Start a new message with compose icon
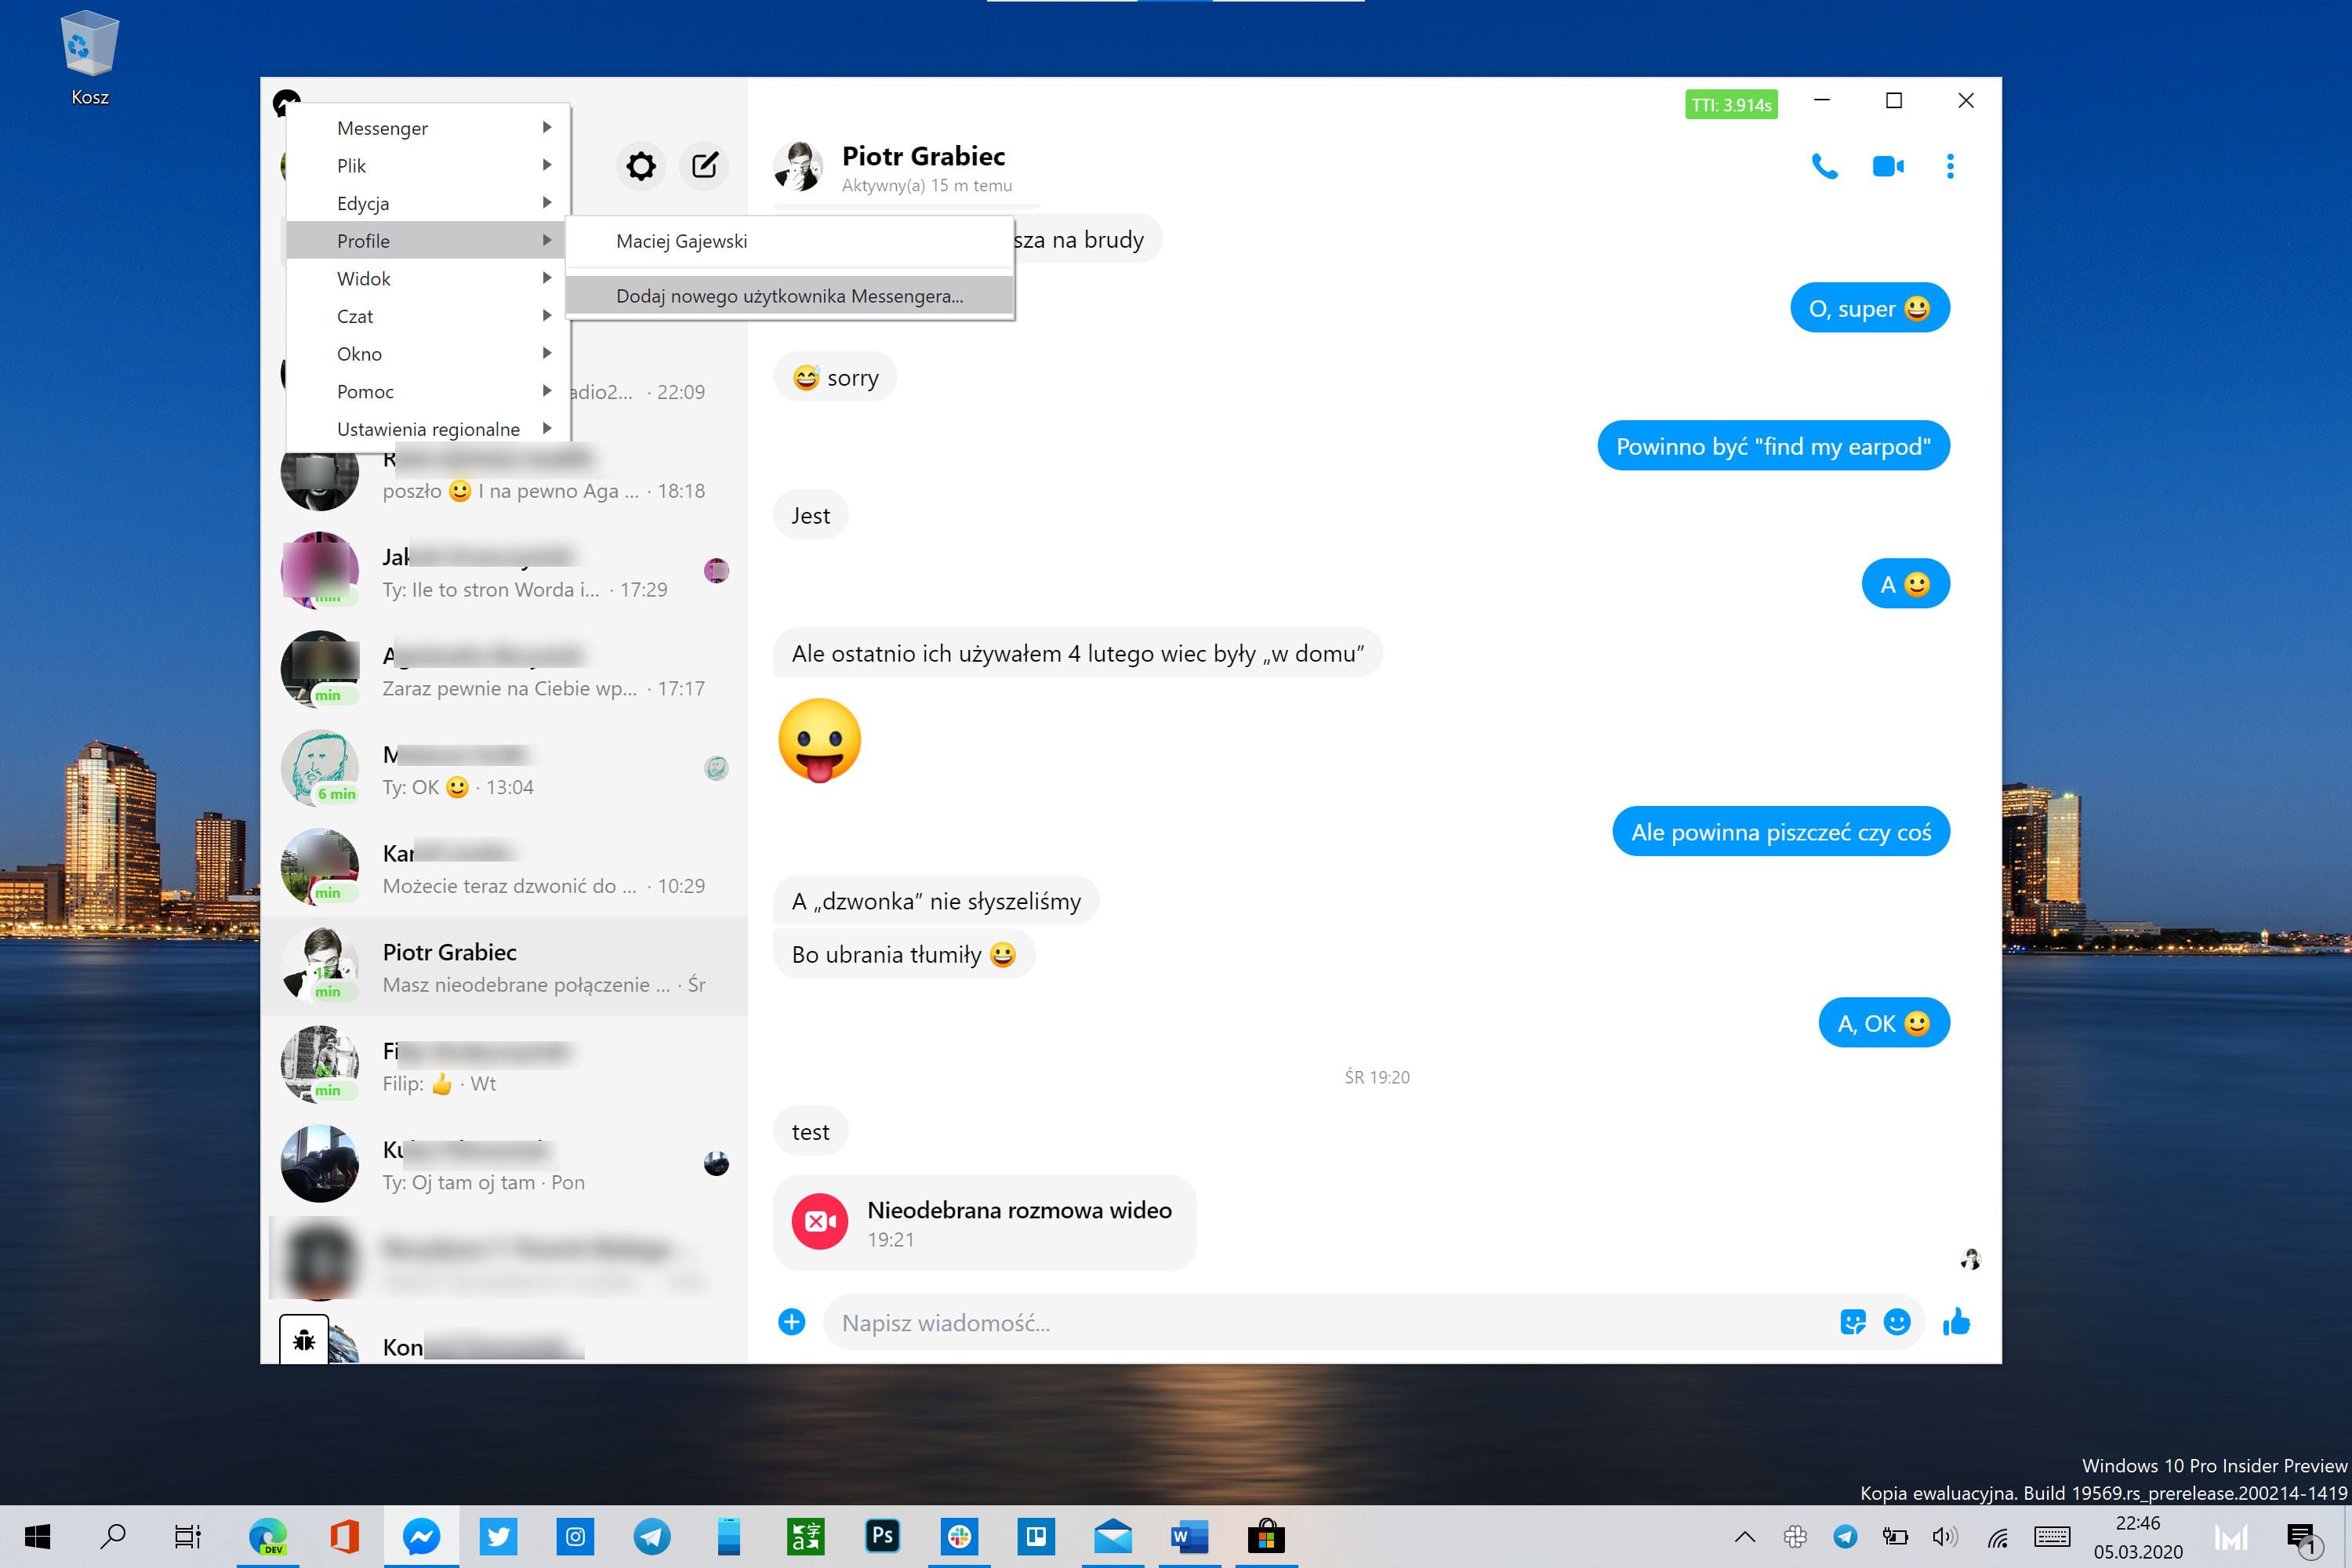Screen dimensions: 2352x1568 pos(704,165)
